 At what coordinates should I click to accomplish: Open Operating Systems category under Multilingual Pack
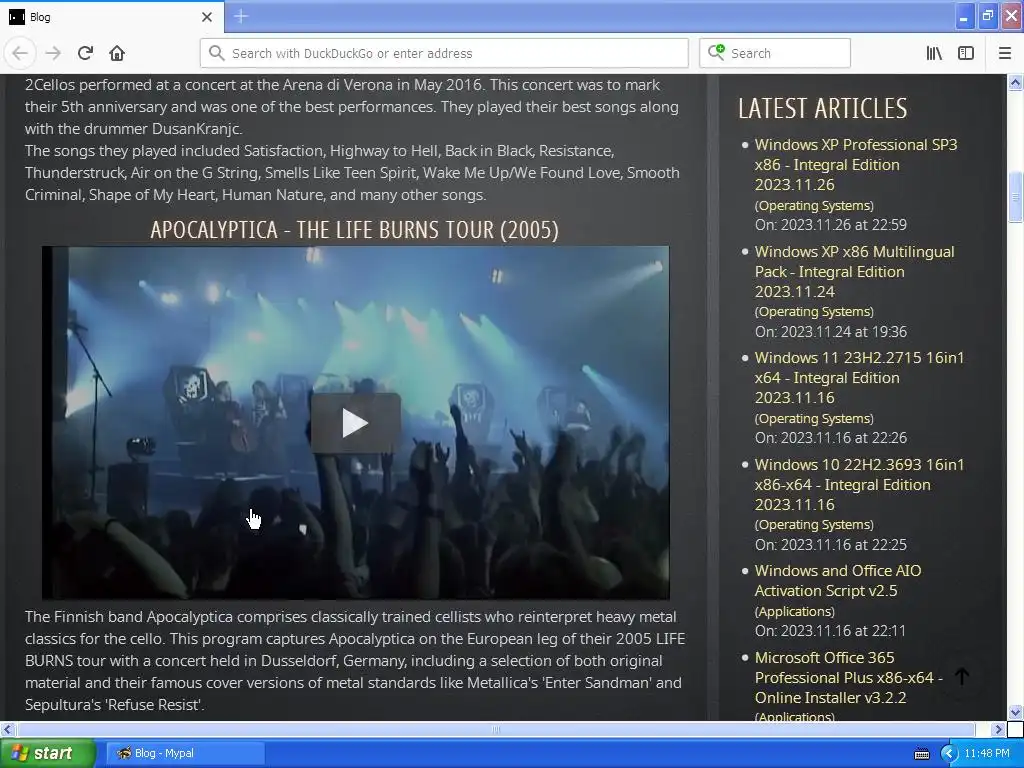[x=814, y=312]
